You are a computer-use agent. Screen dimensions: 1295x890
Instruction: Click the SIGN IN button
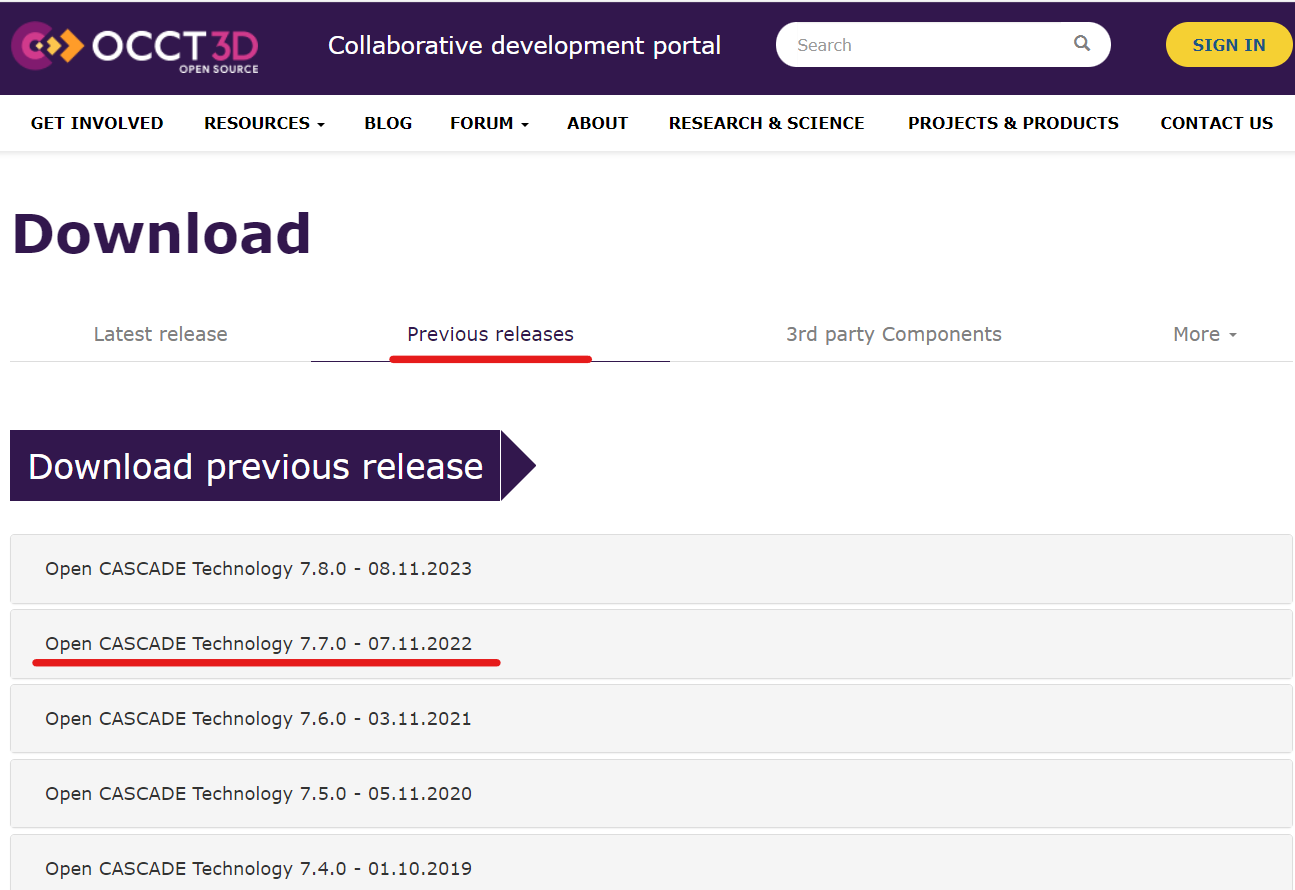click(1229, 45)
